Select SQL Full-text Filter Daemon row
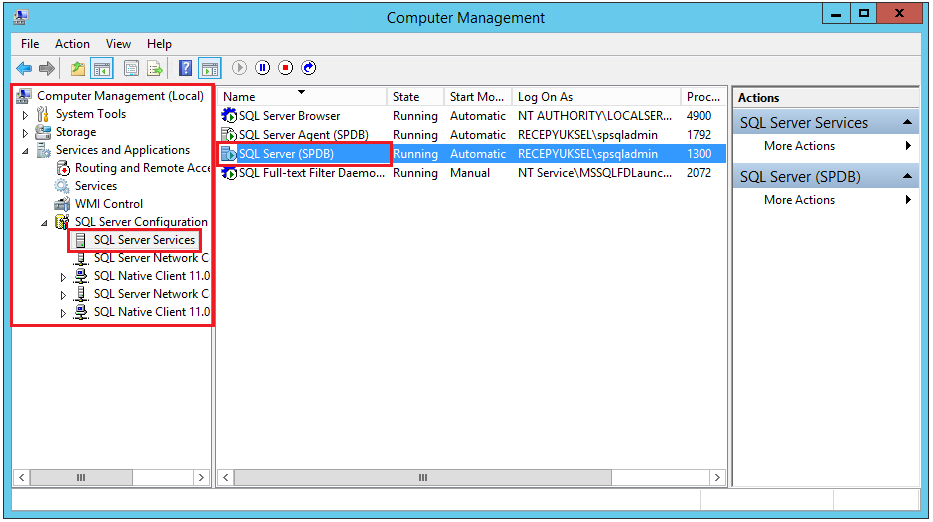The height and width of the screenshot is (522, 933). (472, 173)
